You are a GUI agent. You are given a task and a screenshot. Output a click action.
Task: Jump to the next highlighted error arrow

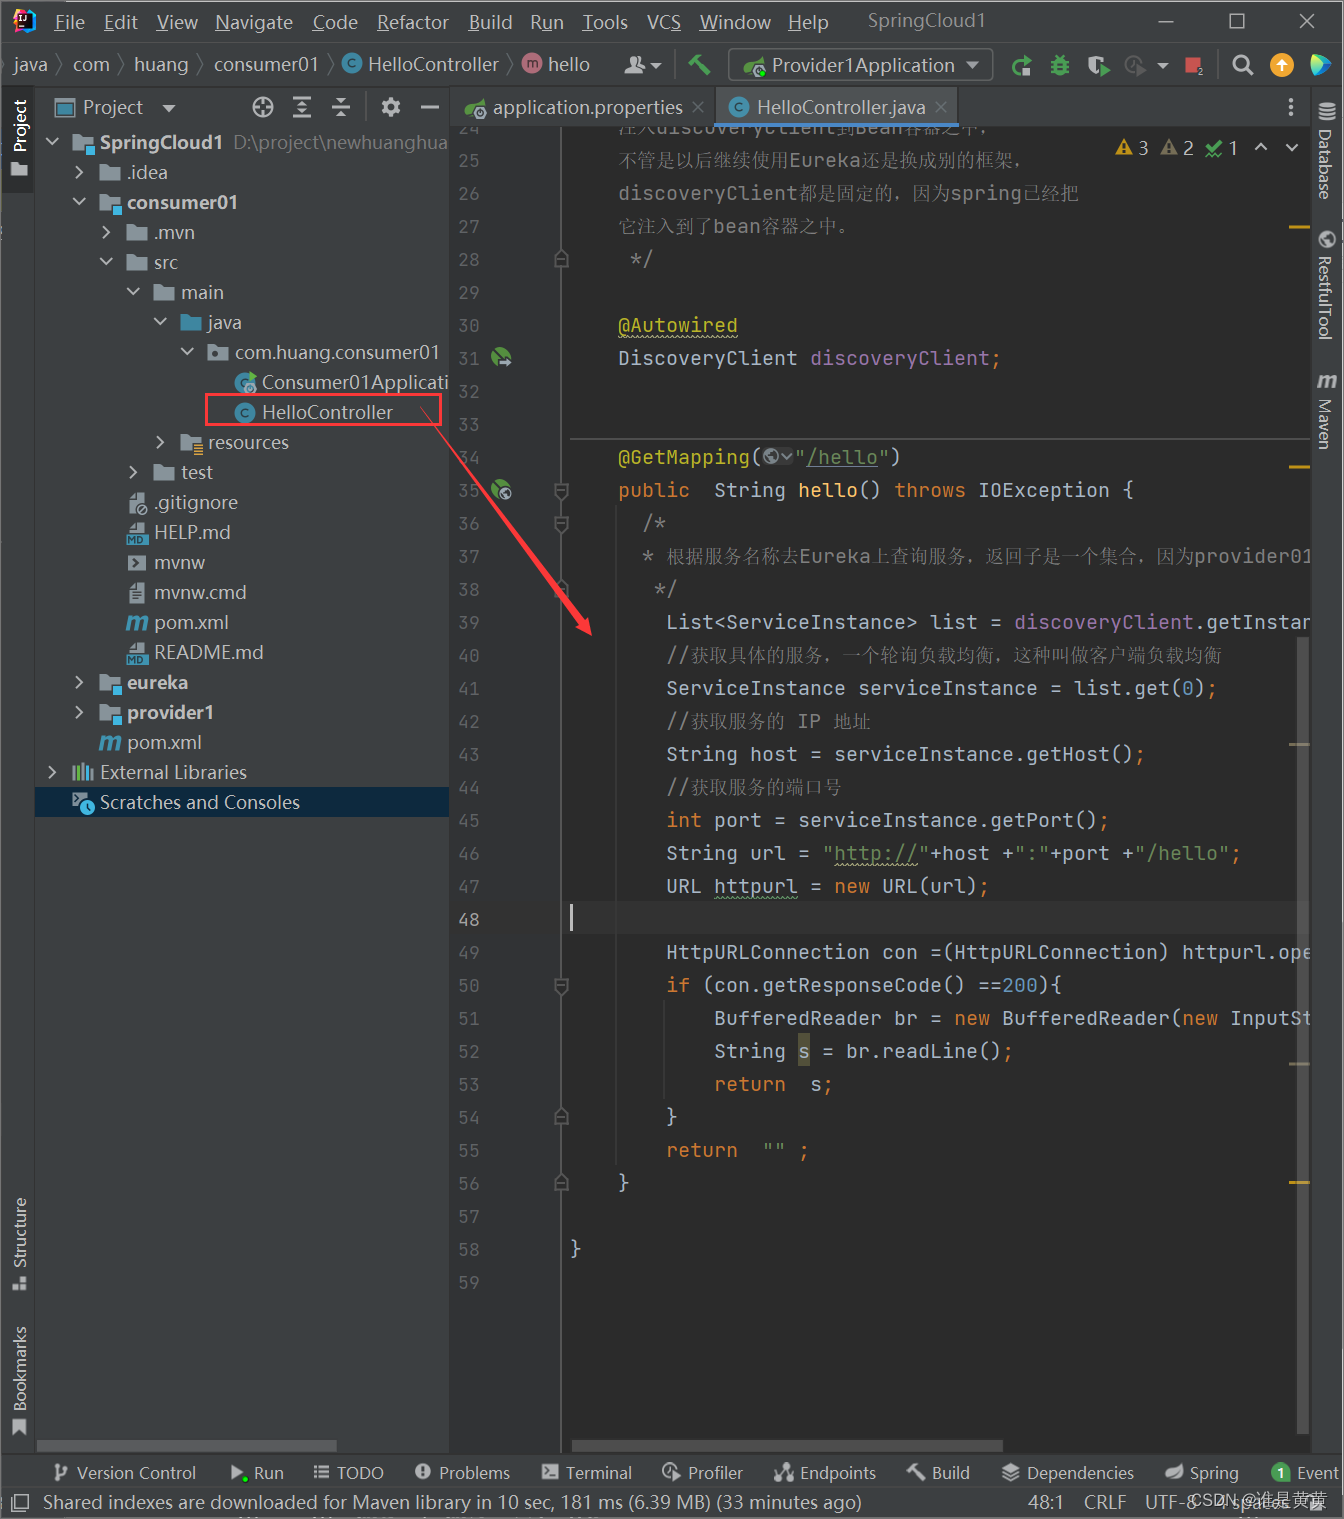tap(1292, 148)
